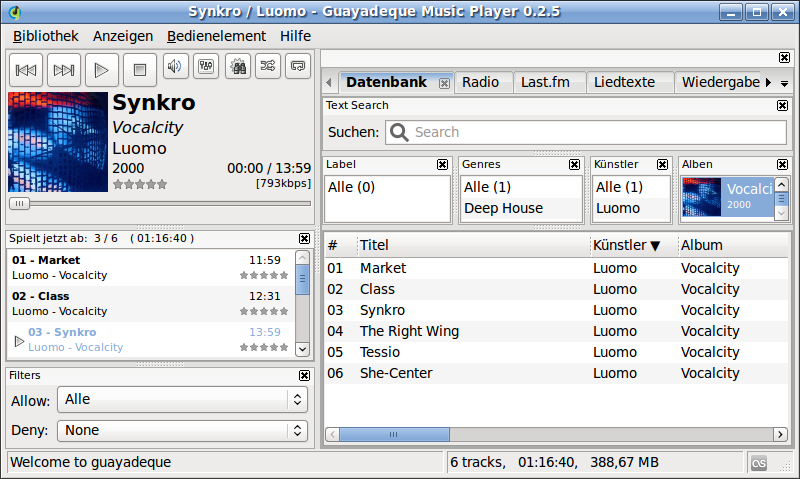Open the tab list dropdown arrow
Image resolution: width=800 pixels, height=479 pixels.
785,83
